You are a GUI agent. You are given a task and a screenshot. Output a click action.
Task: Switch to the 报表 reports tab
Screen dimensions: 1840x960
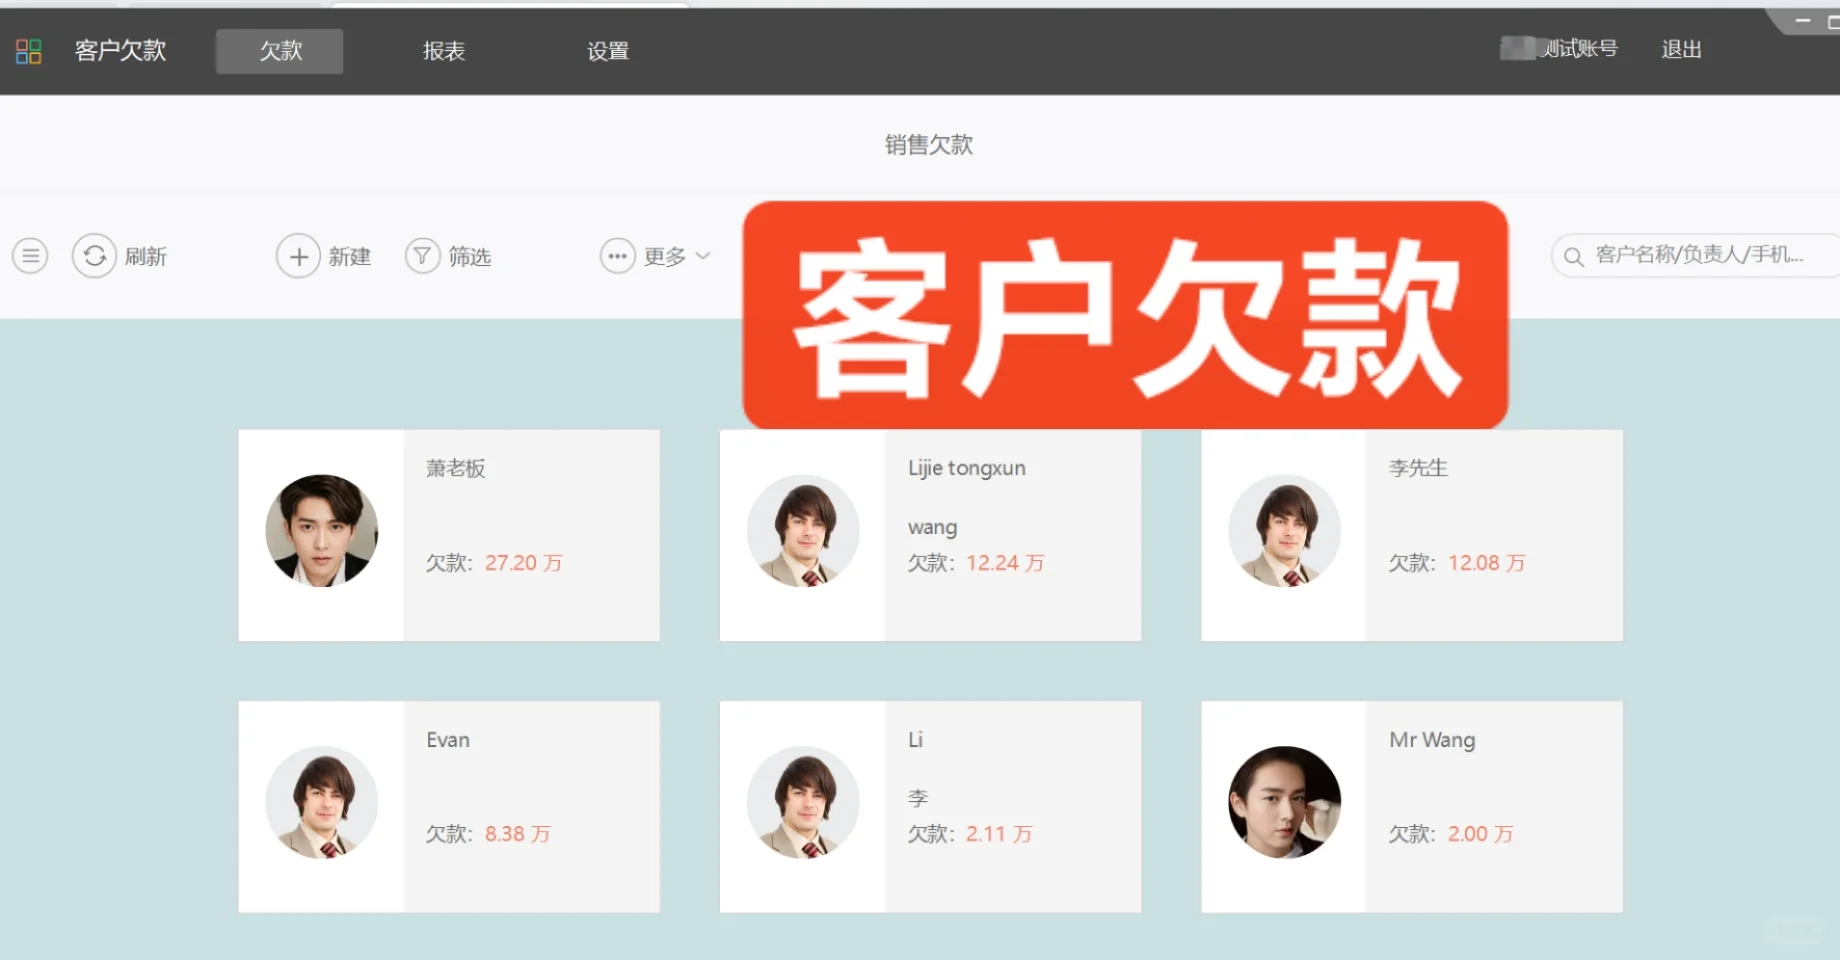(444, 50)
